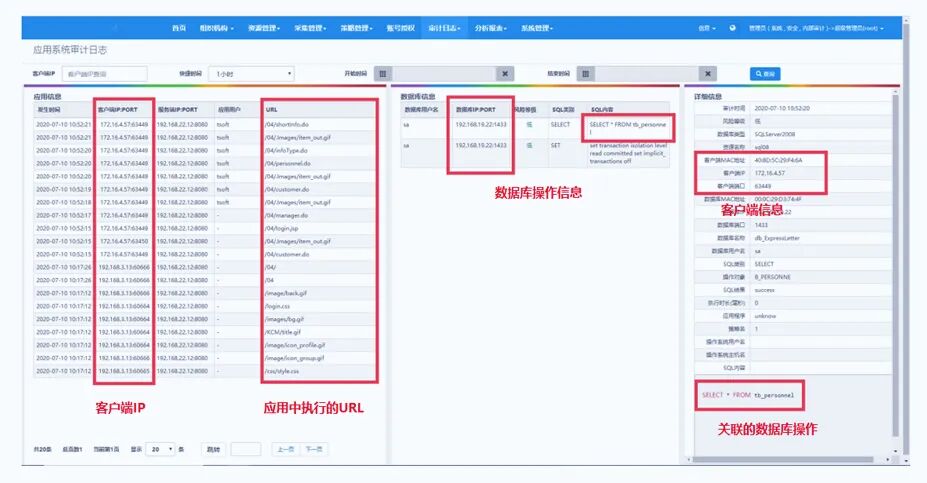Select the row with URL /image/back.gif

tap(205, 293)
